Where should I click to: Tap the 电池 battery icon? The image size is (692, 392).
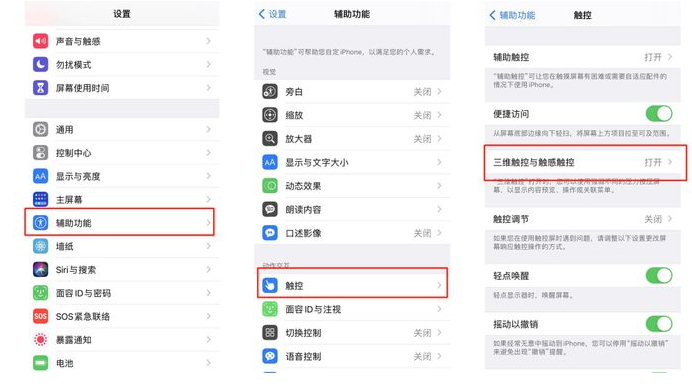(41, 363)
